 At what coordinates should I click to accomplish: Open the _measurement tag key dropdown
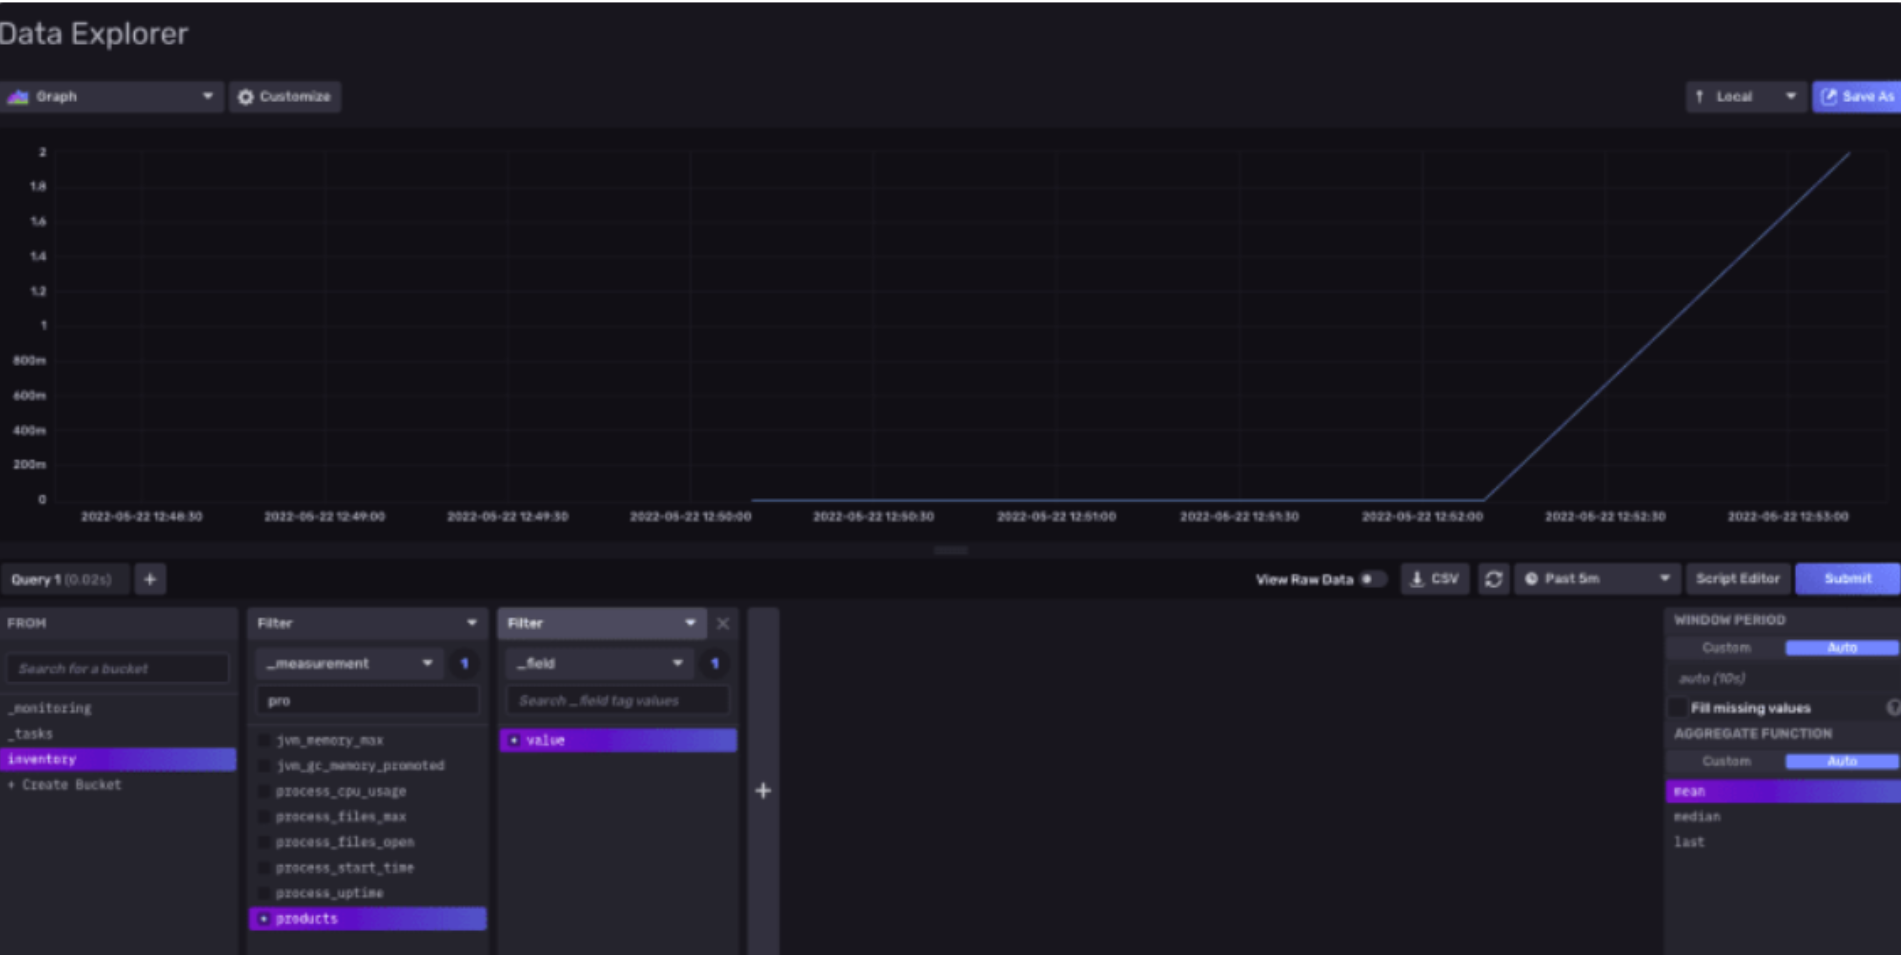(x=349, y=663)
